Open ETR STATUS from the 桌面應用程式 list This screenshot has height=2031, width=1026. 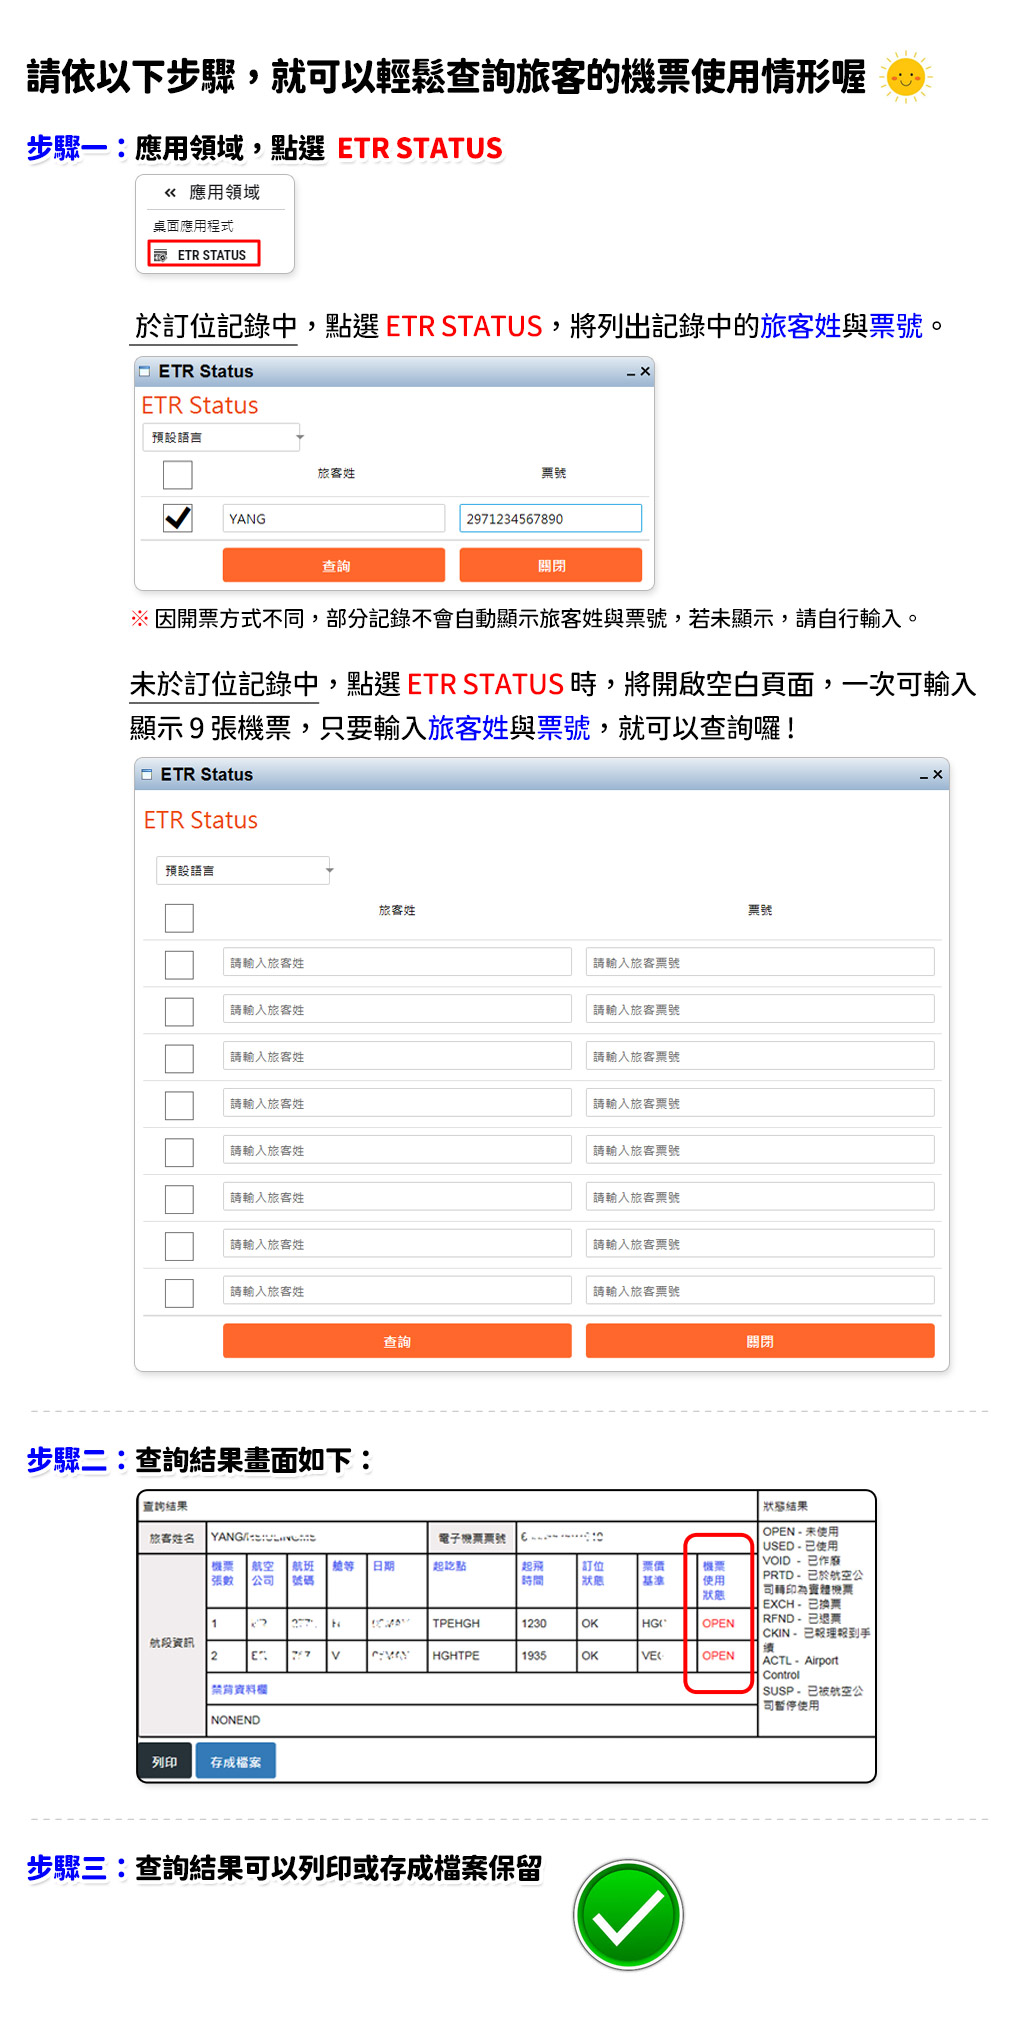click(x=204, y=255)
